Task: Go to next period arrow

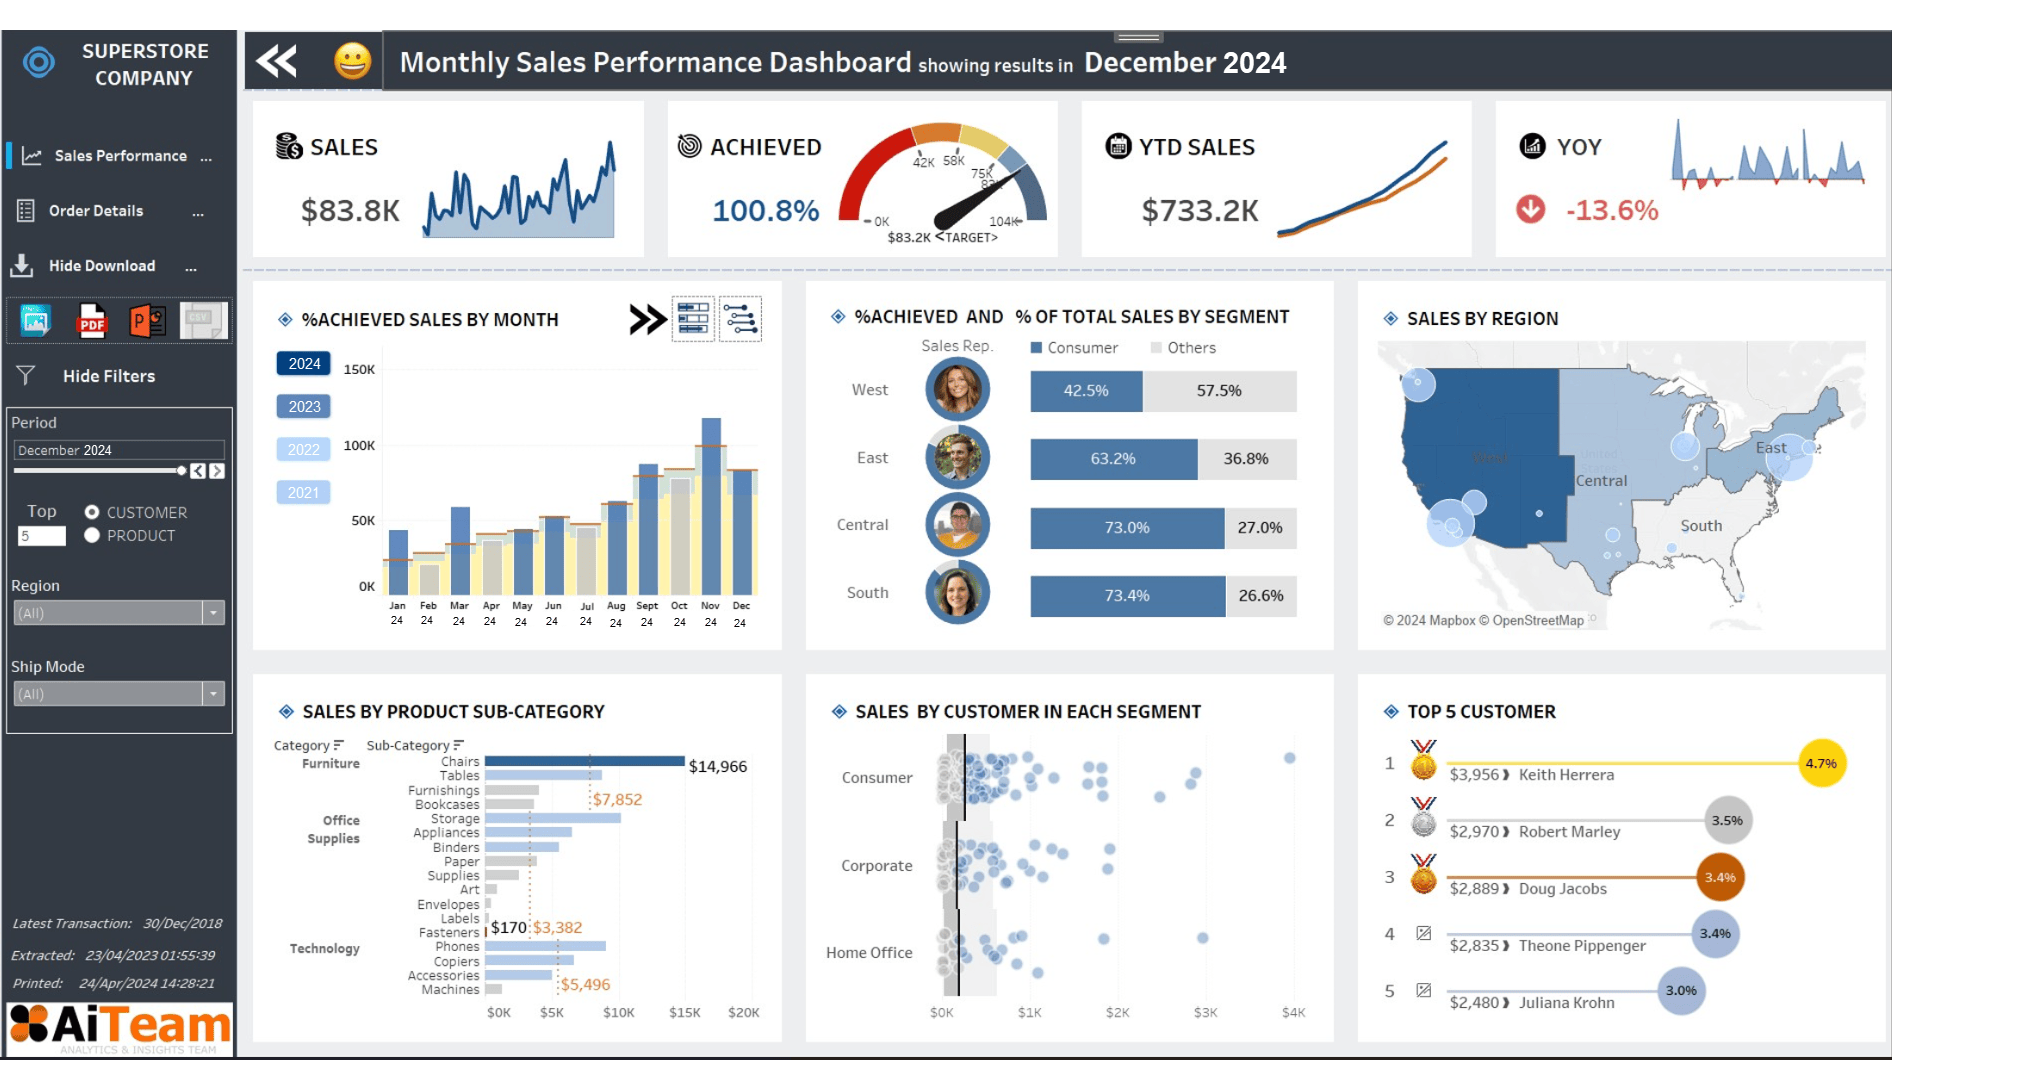Action: (x=217, y=471)
